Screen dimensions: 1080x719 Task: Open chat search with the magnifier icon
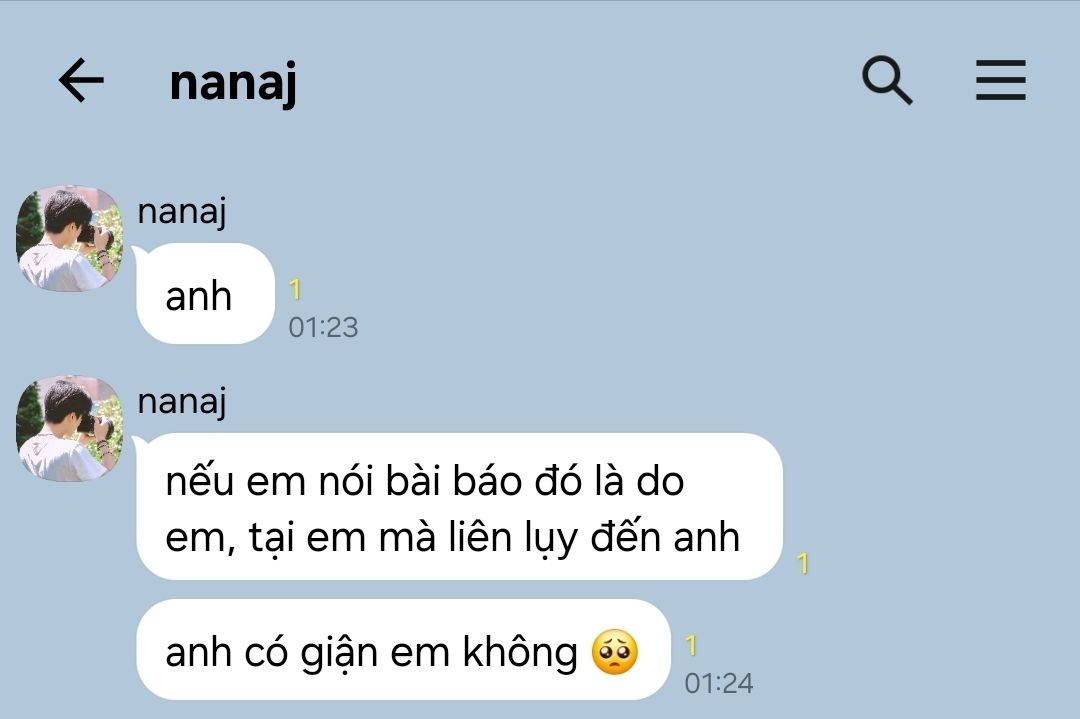887,81
